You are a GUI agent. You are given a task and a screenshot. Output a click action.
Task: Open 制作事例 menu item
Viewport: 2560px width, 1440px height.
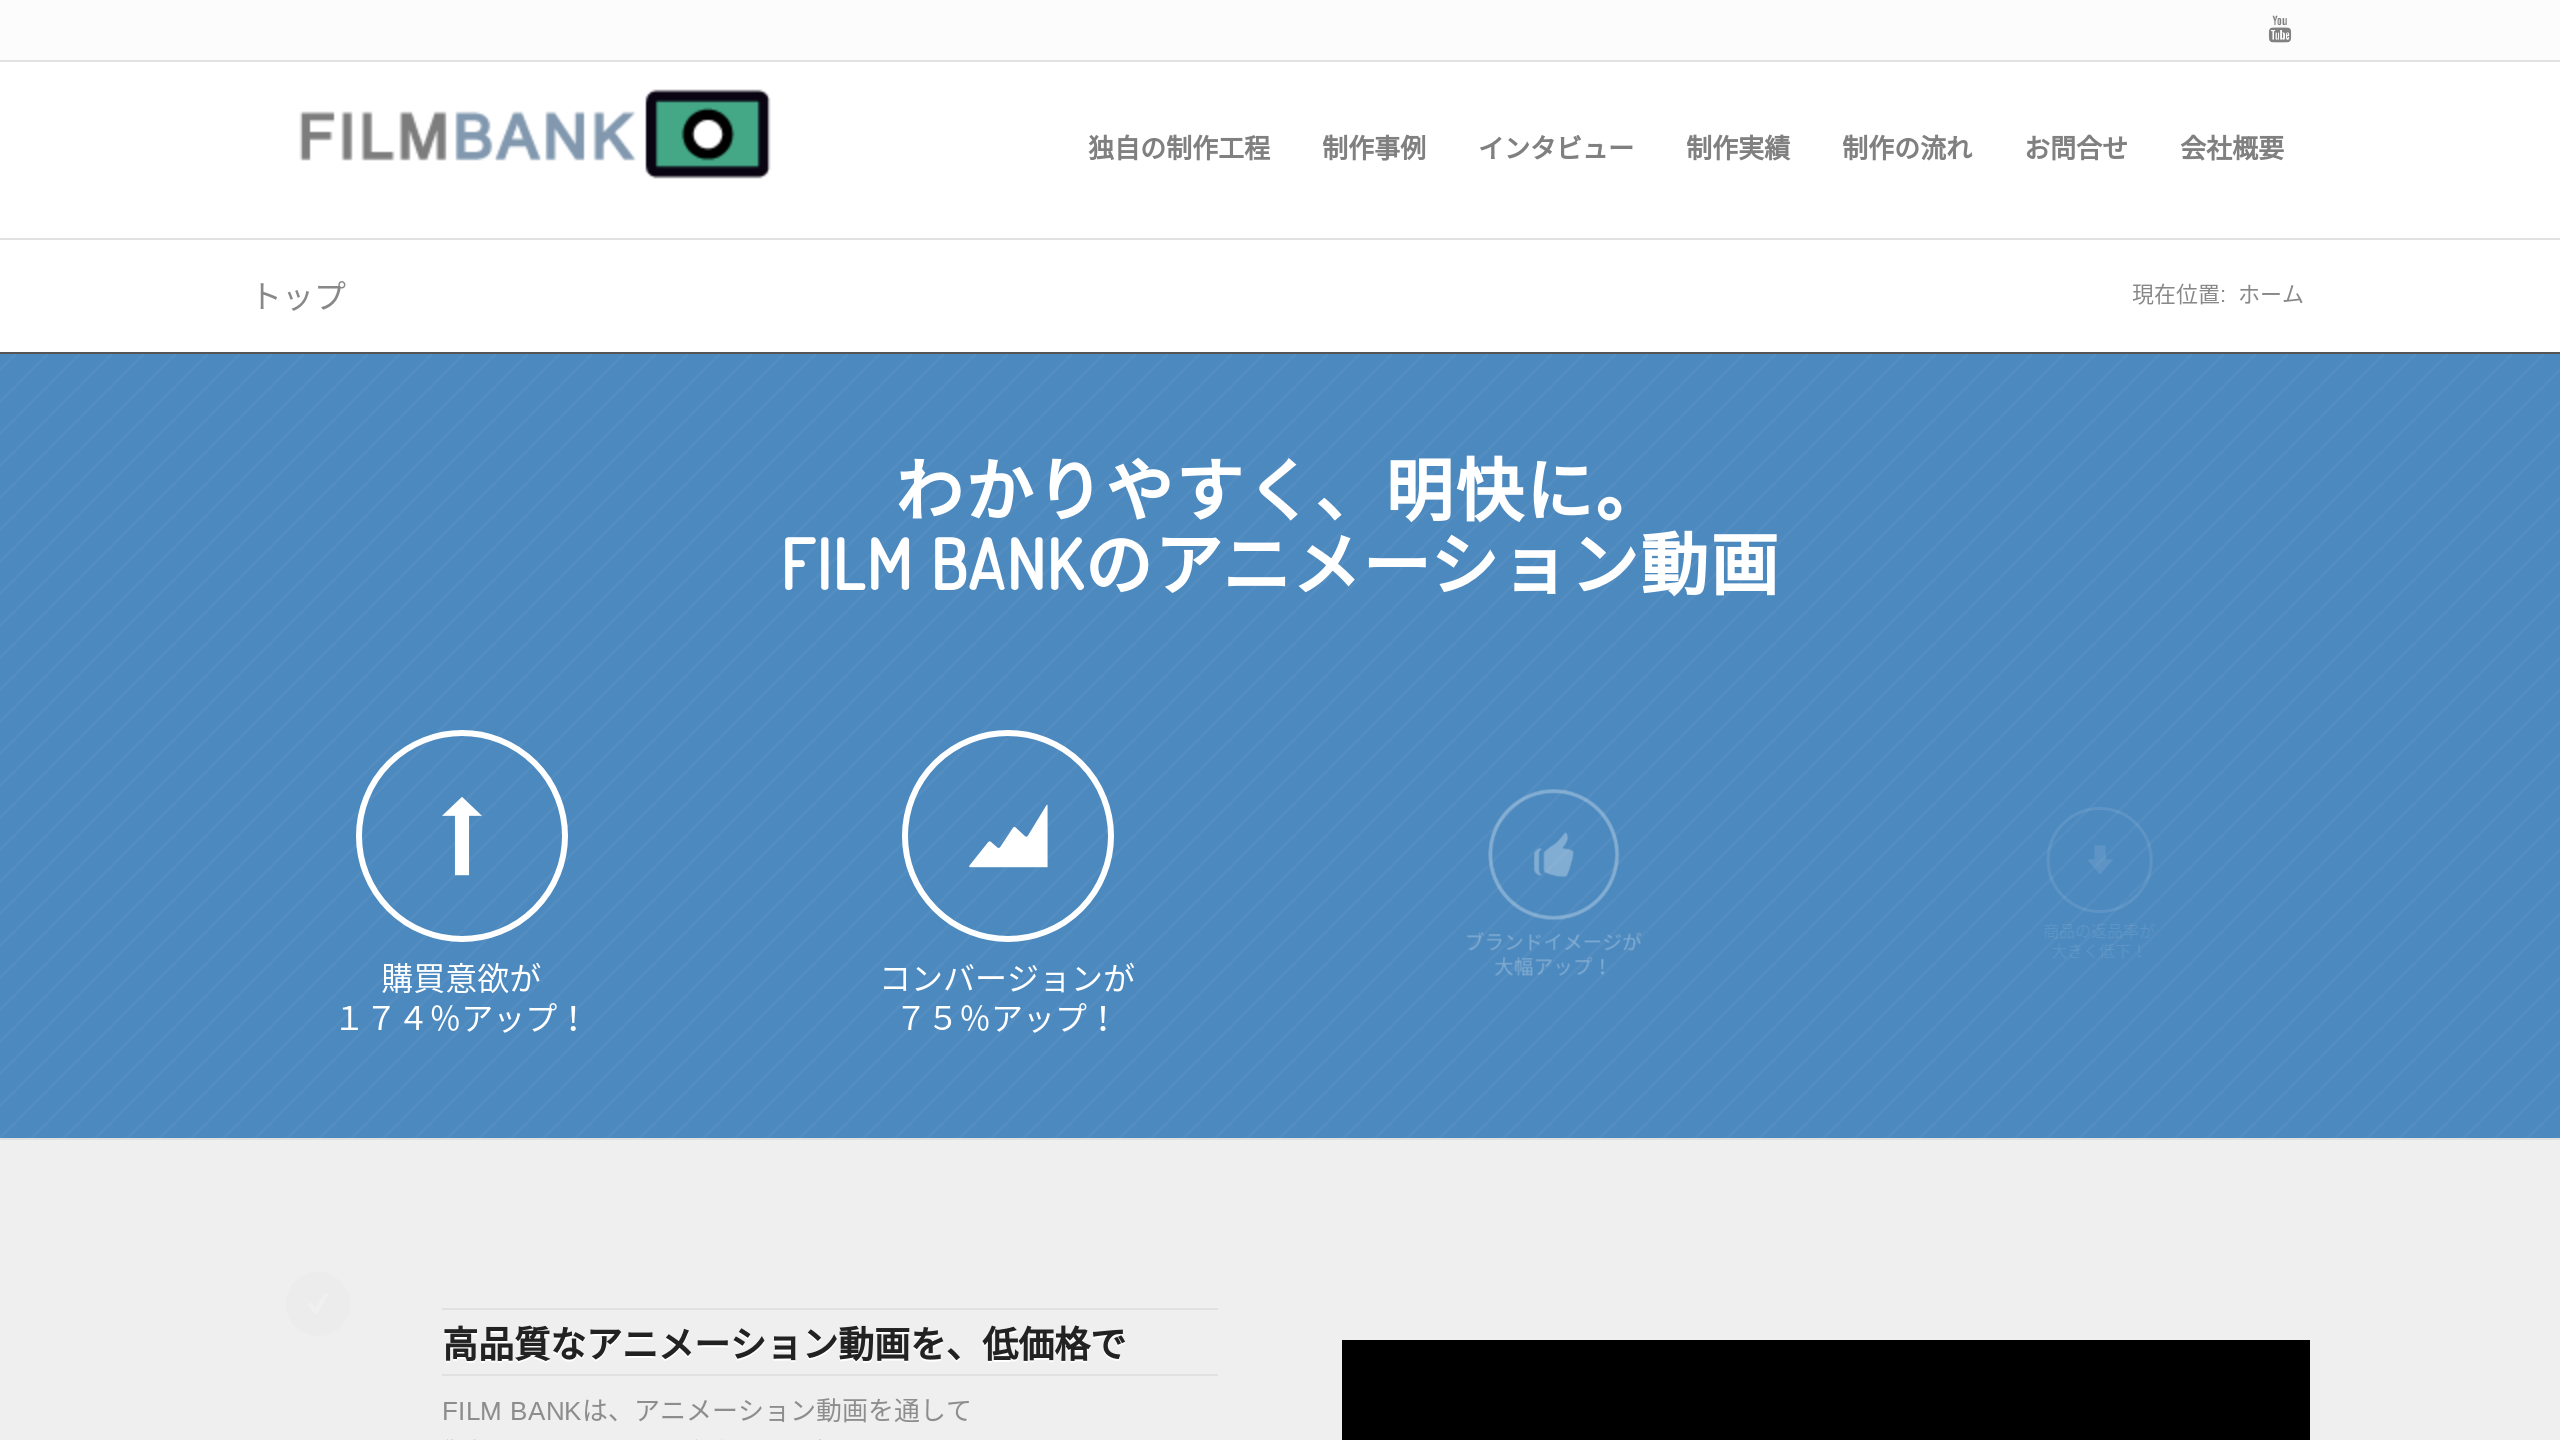1374,148
